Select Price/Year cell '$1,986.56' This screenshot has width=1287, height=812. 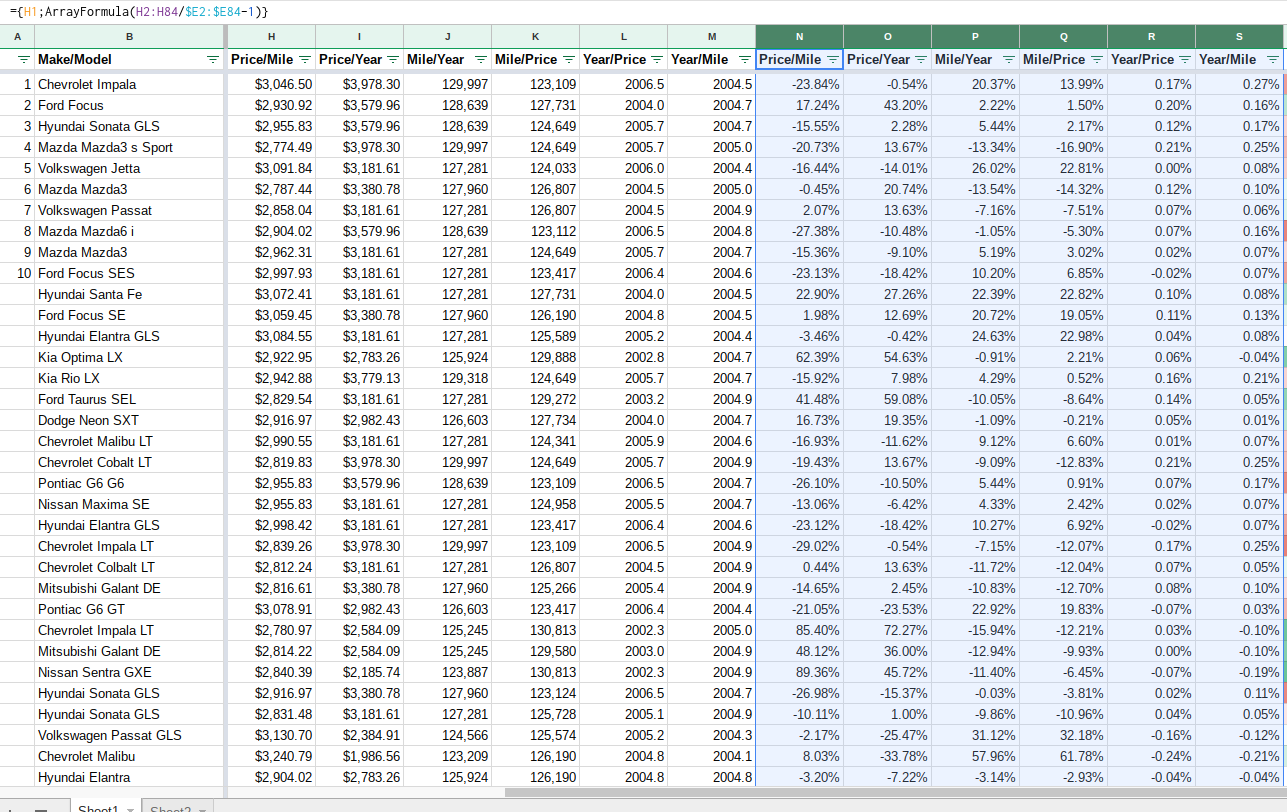tap(360, 756)
